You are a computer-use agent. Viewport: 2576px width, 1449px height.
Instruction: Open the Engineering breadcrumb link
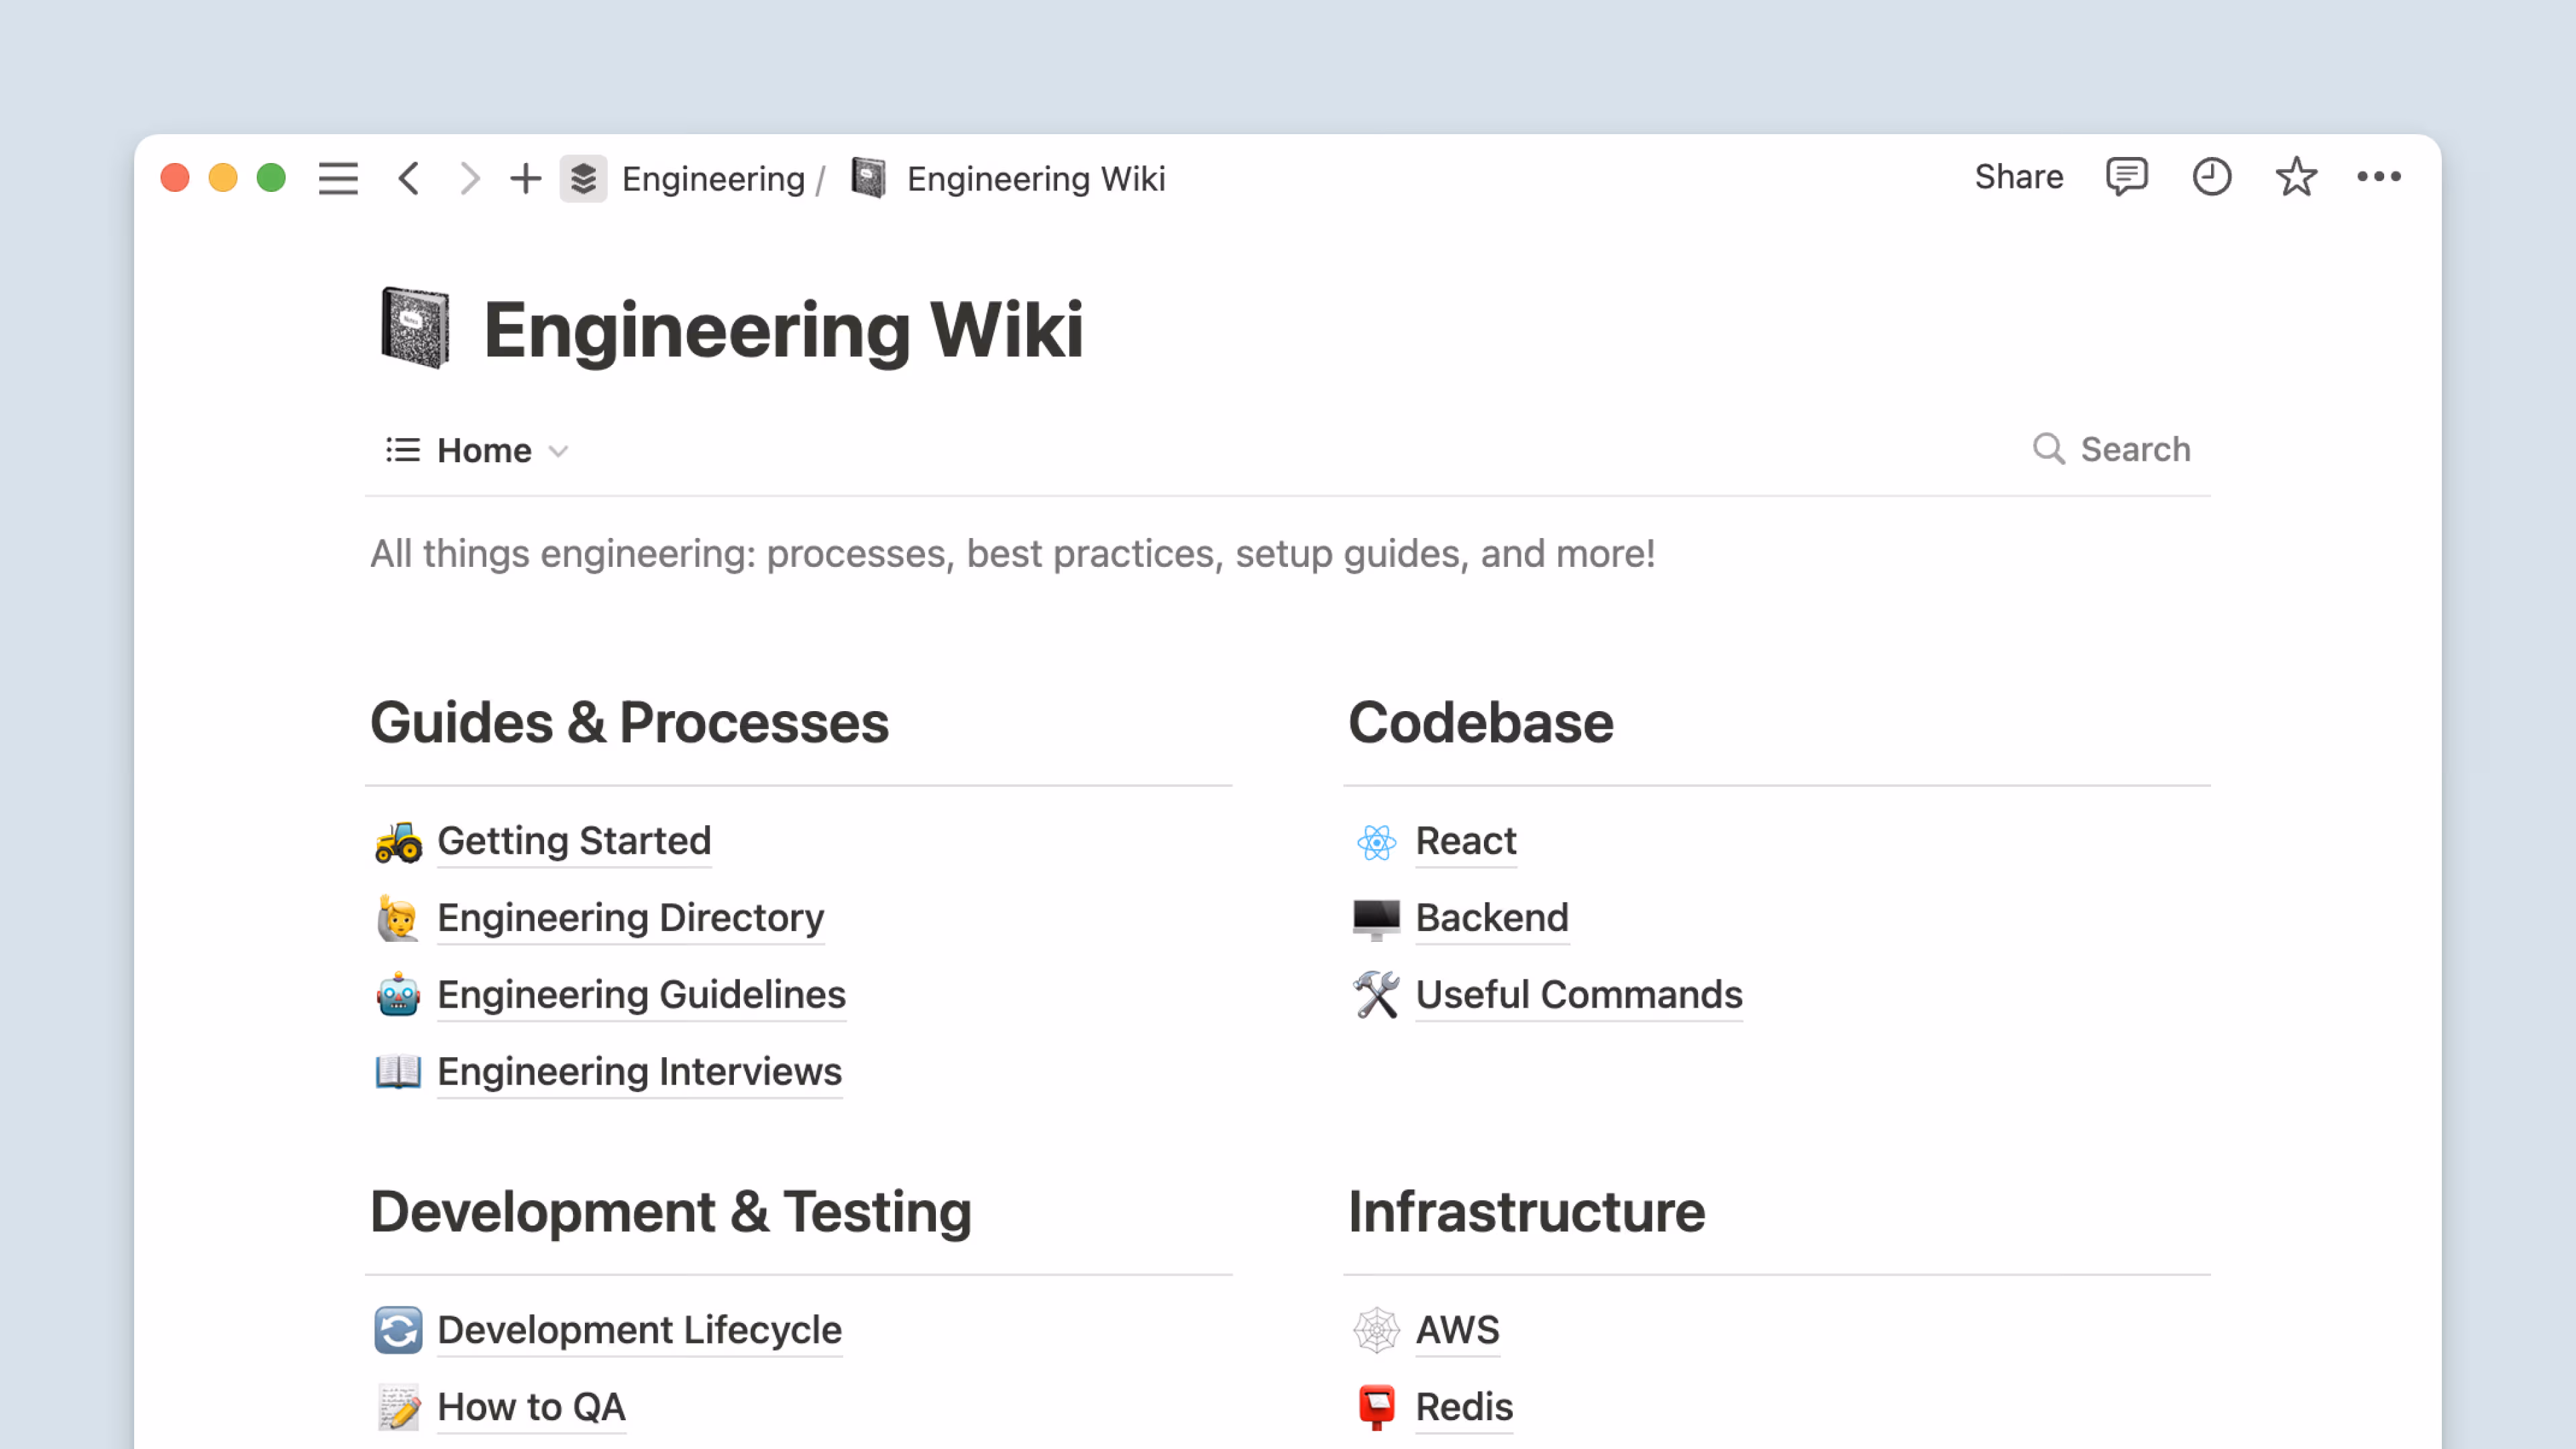(713, 179)
